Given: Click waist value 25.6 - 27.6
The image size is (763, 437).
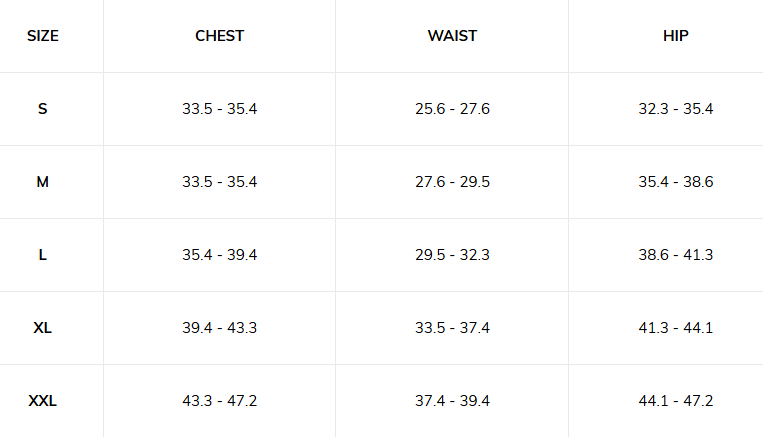Looking at the screenshot, I should point(452,109).
